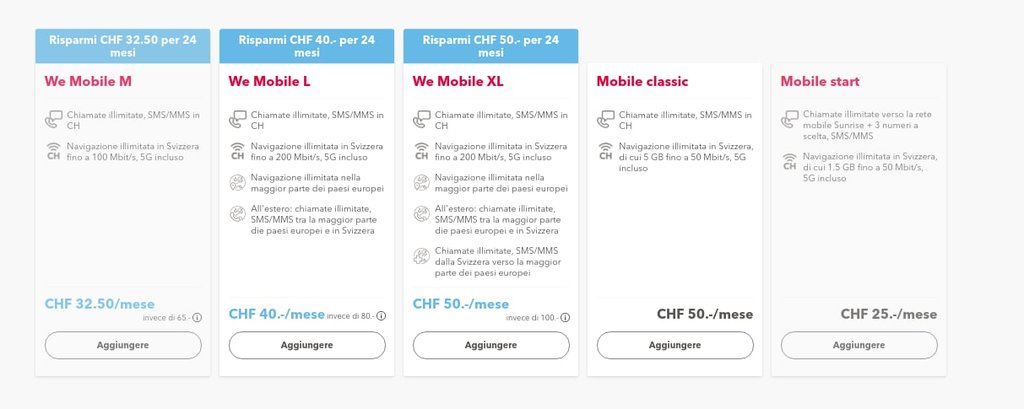Click the Risparmi CHF 50.- savings banner
1024x409 pixels.
tap(491, 46)
